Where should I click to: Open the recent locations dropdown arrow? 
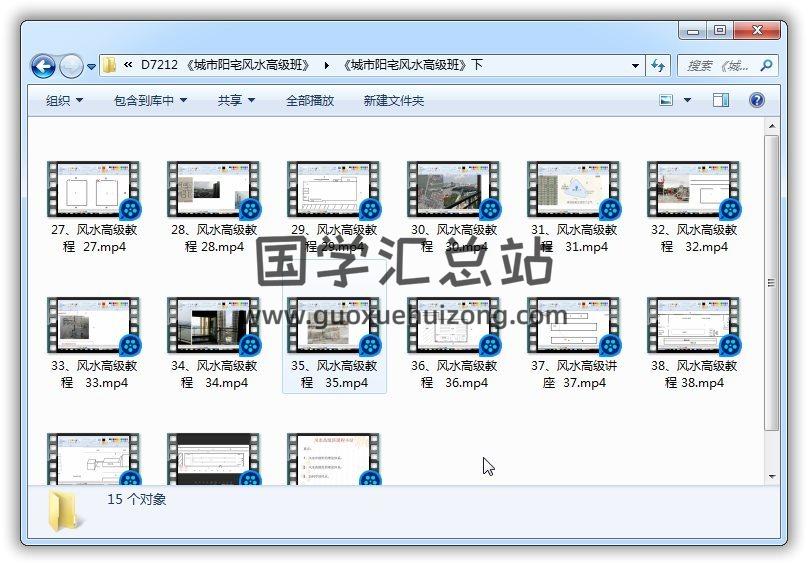[x=91, y=66]
